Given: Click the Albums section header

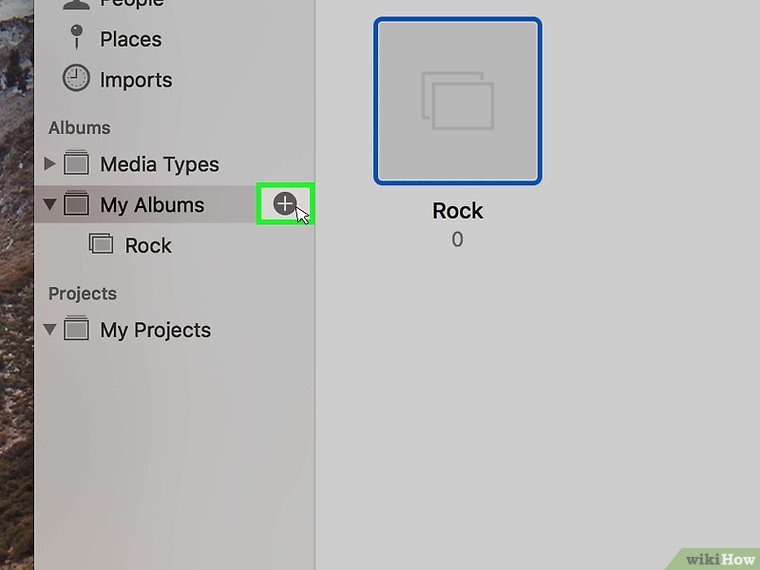Looking at the screenshot, I should [79, 128].
